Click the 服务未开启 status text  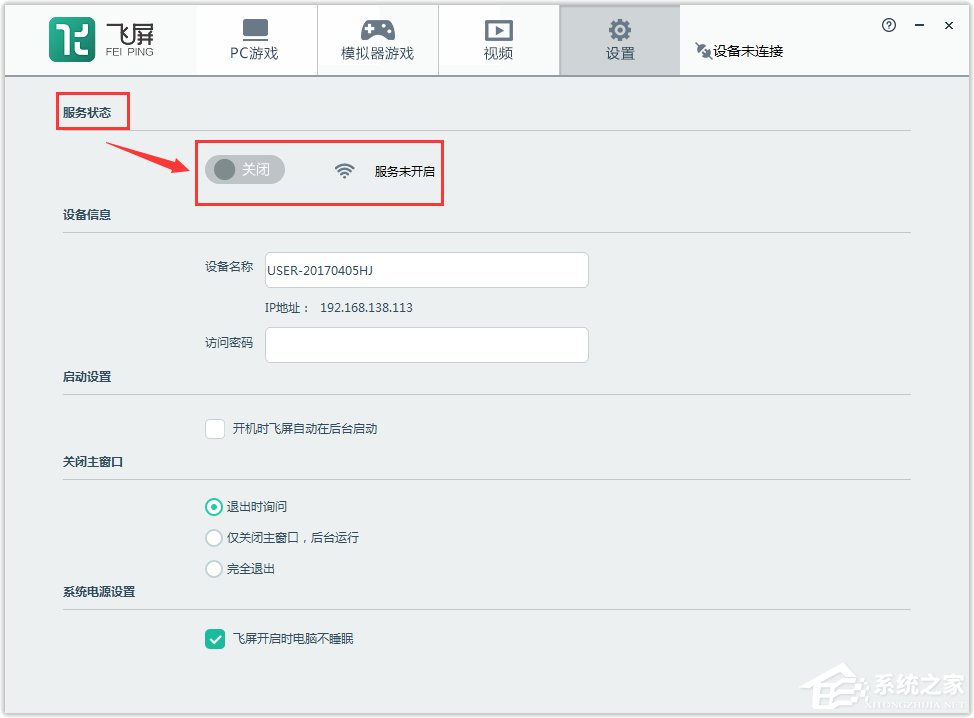point(404,171)
